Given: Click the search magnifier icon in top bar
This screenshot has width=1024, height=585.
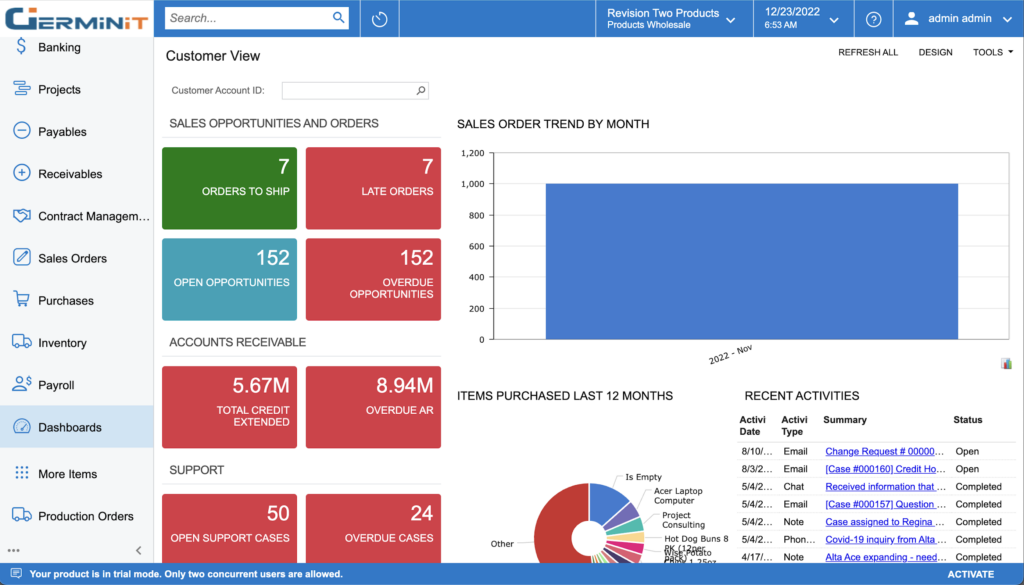Looking at the screenshot, I should click(x=339, y=18).
